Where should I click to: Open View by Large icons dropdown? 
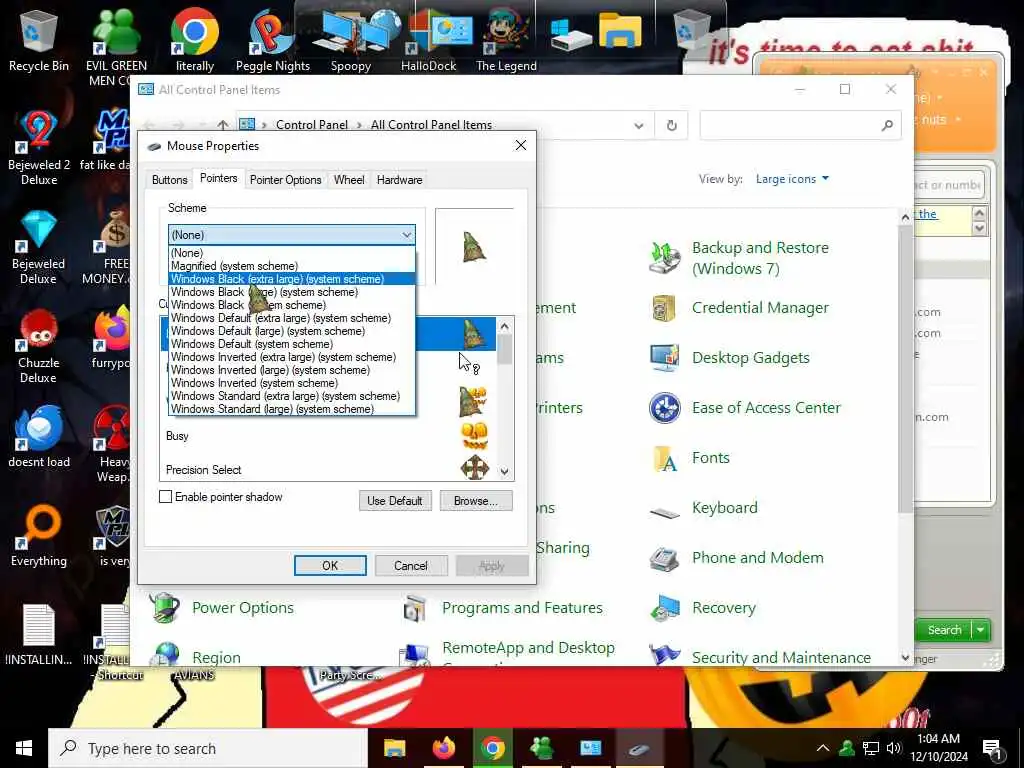point(792,179)
